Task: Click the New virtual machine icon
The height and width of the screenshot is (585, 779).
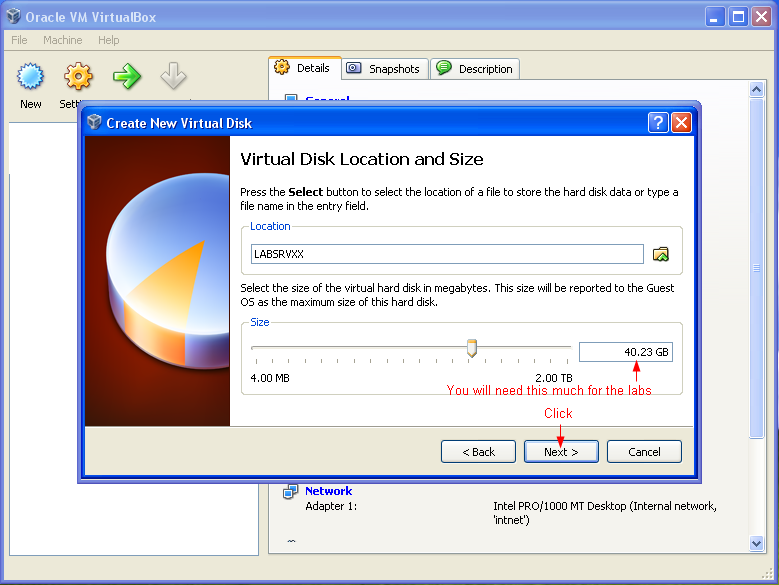Action: click(30, 76)
